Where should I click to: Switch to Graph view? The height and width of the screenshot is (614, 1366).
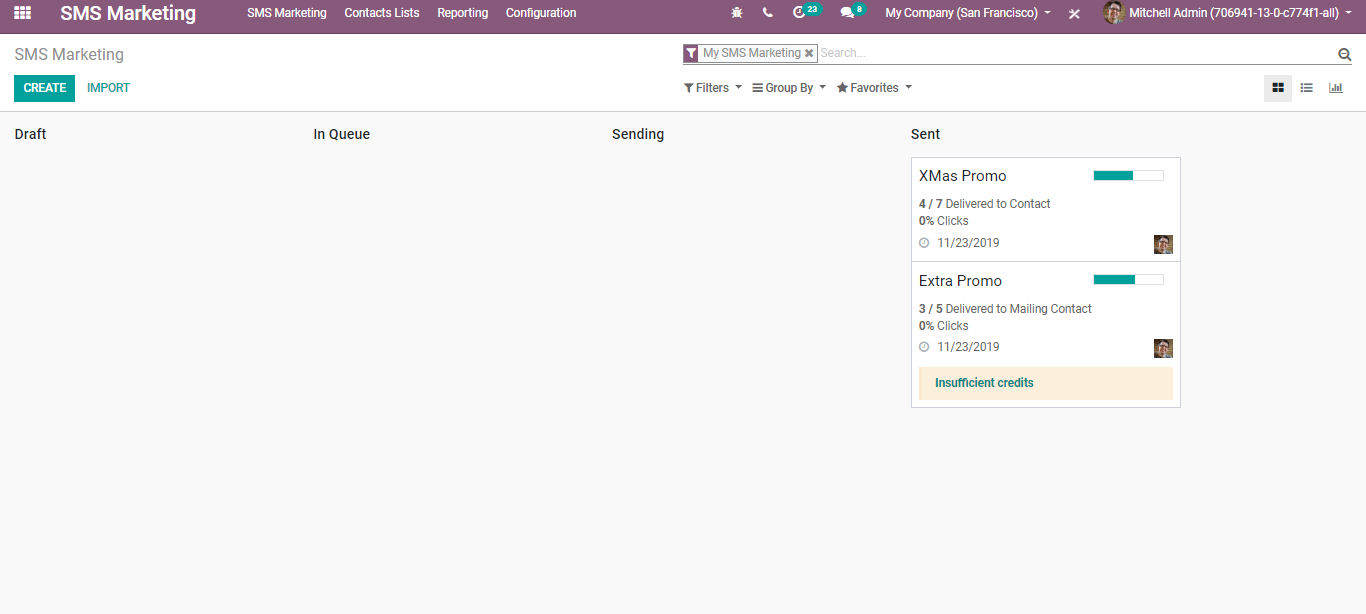1335,88
